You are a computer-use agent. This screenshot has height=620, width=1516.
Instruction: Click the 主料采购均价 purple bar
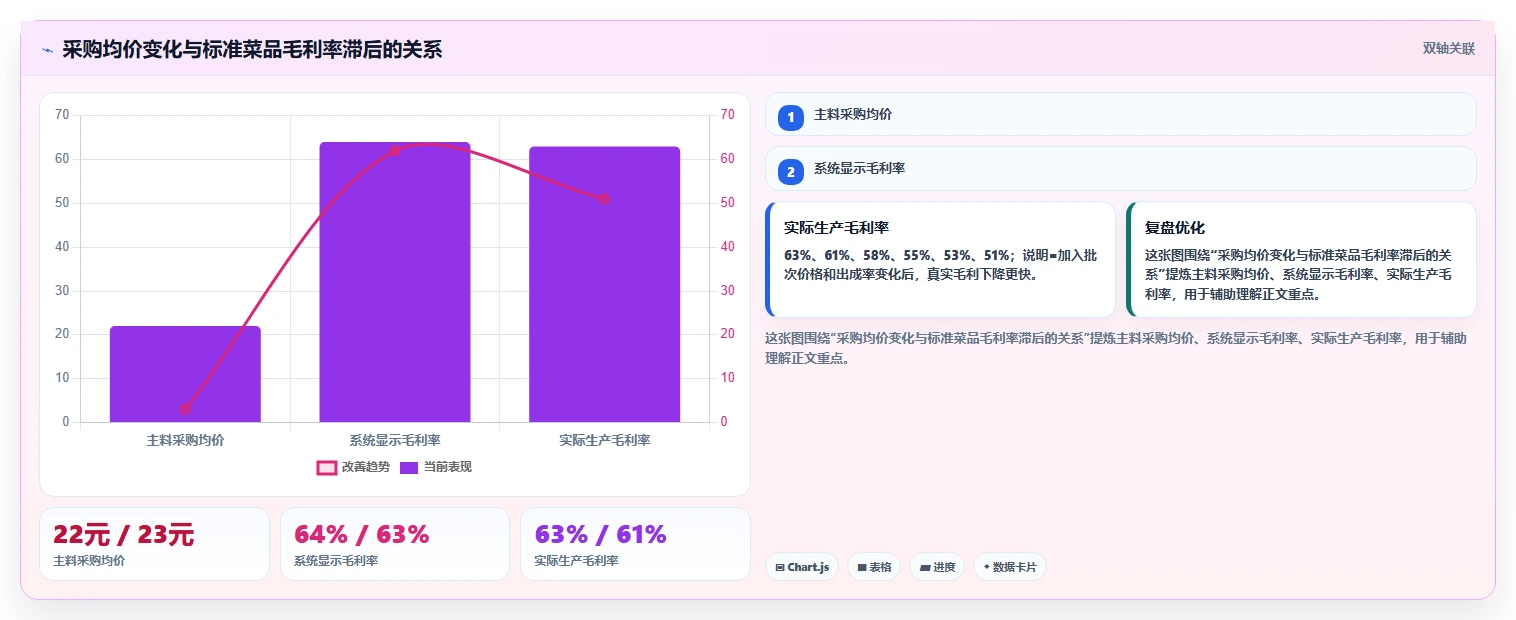click(x=185, y=374)
